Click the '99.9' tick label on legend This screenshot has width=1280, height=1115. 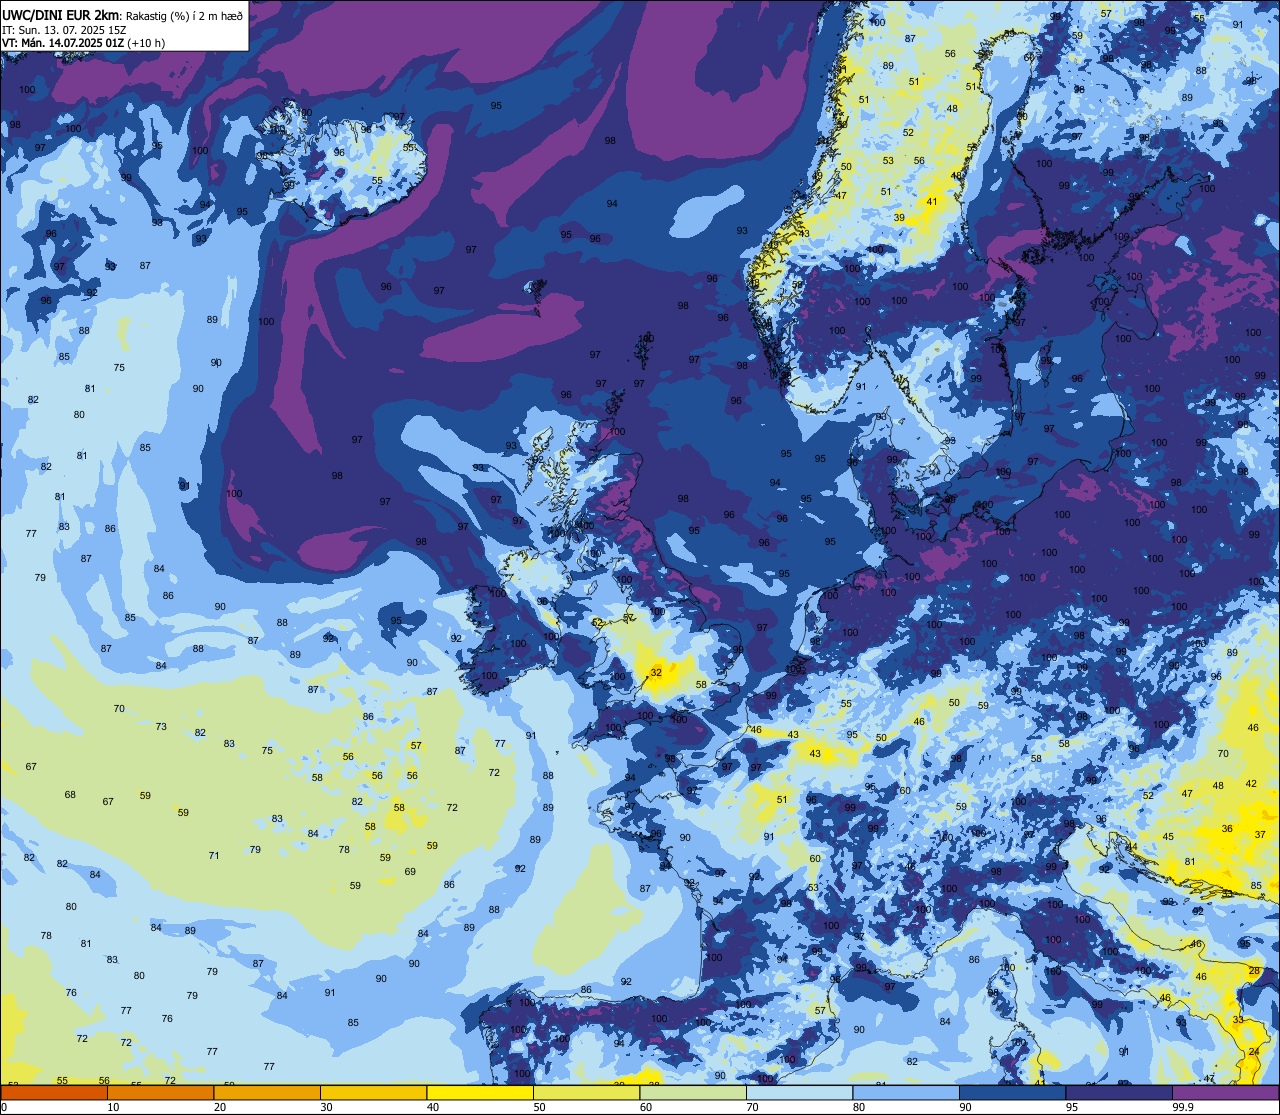pos(1183,1107)
